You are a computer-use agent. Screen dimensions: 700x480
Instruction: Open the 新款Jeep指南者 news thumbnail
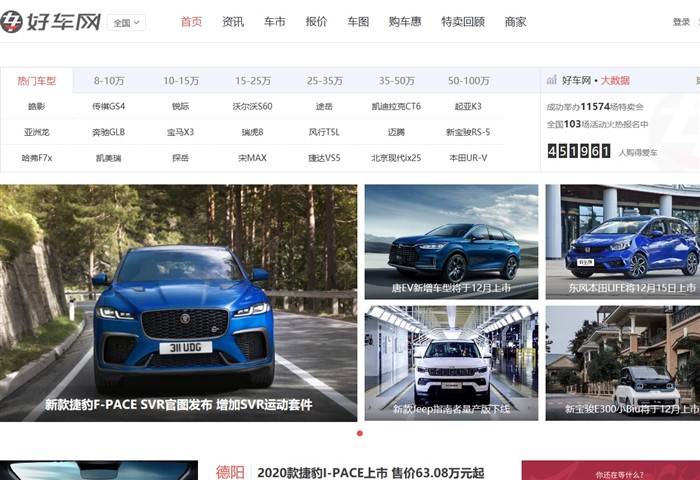point(451,363)
